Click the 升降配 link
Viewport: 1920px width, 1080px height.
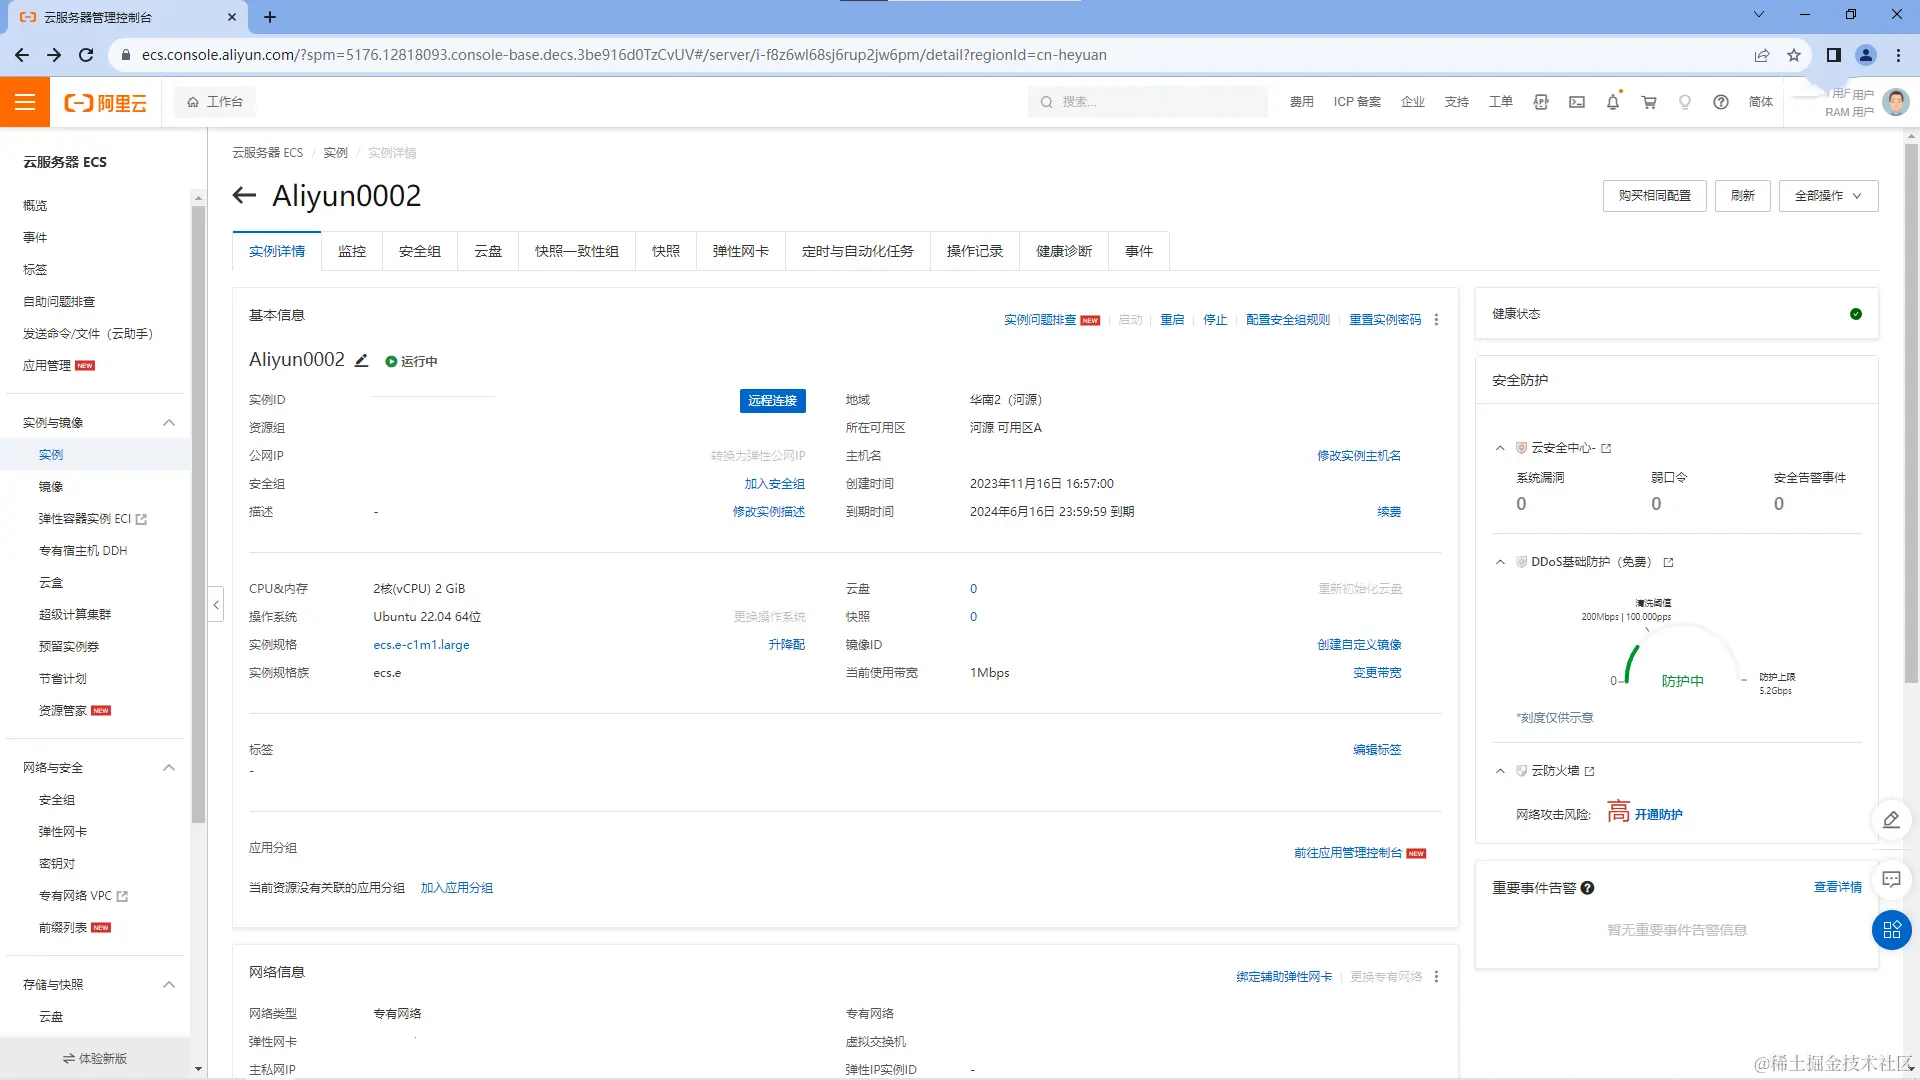(787, 645)
